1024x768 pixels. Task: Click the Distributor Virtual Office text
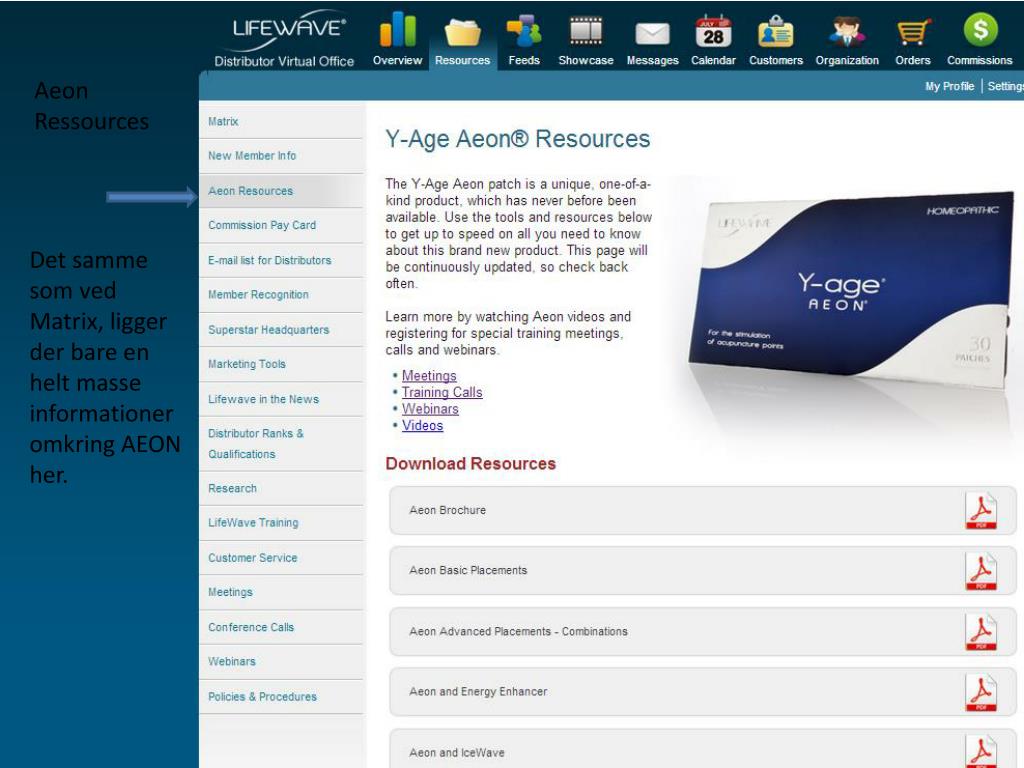[x=284, y=61]
